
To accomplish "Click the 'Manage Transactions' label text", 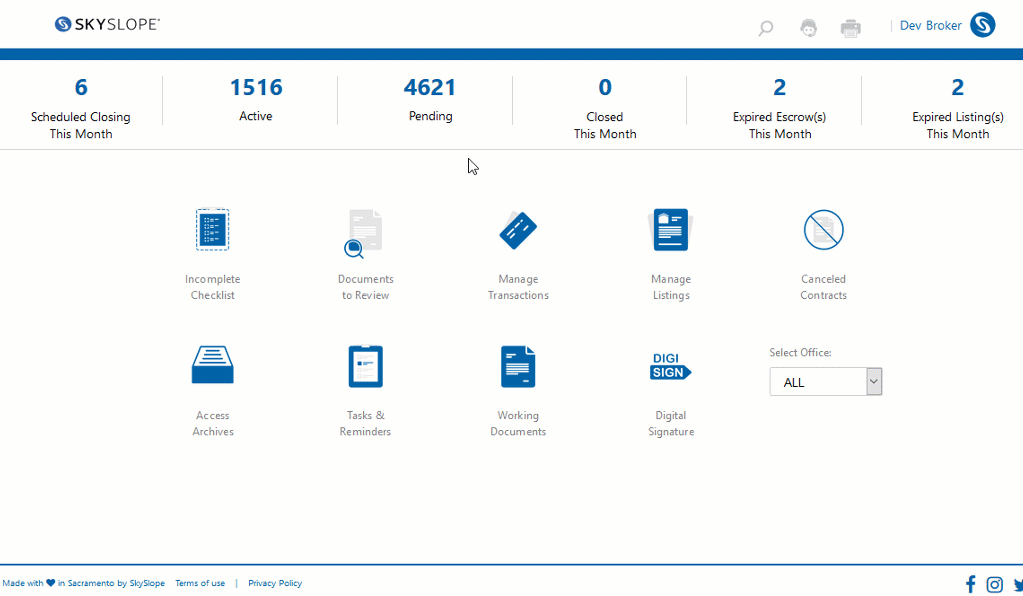I will tap(518, 287).
